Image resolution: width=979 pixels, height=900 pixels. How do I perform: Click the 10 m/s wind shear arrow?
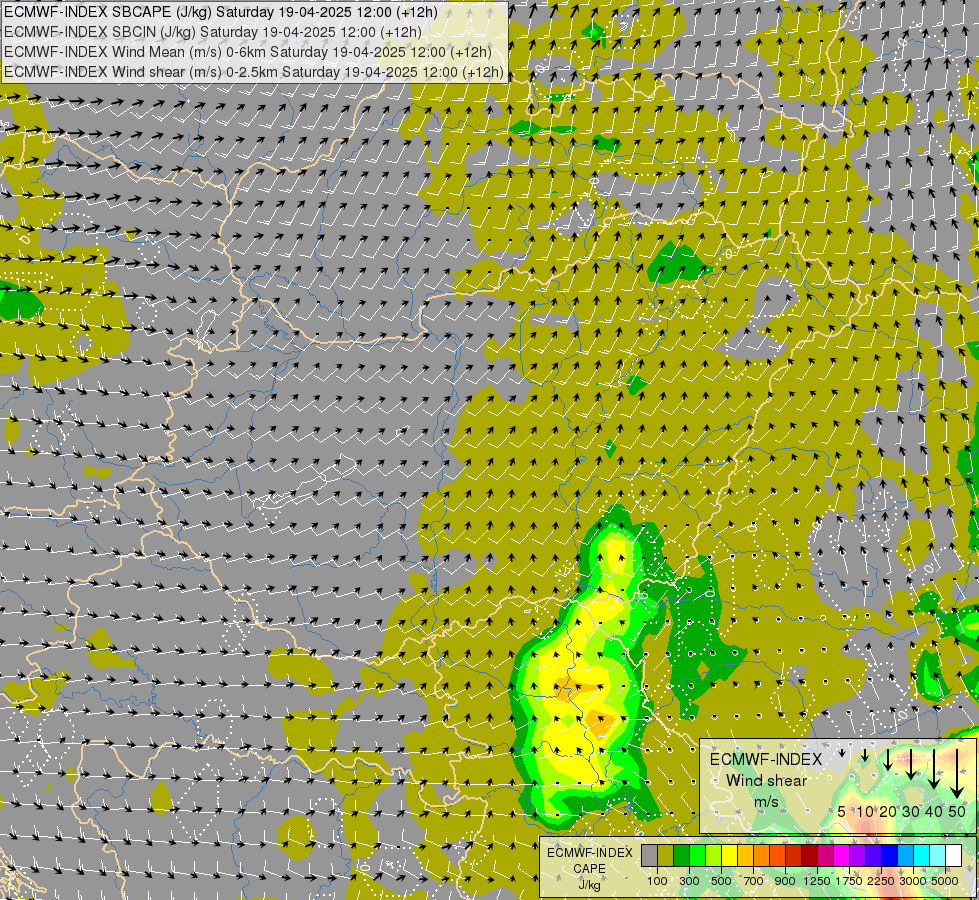(865, 755)
